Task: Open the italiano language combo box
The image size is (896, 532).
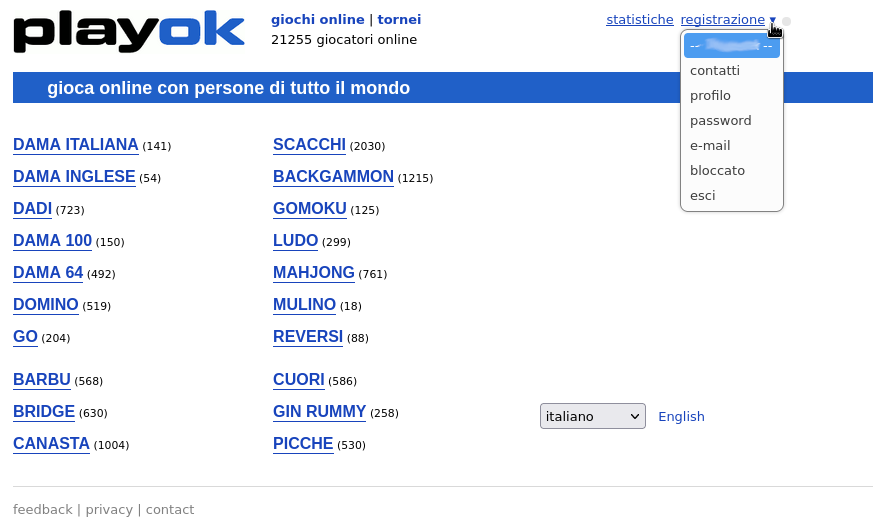Action: tap(592, 416)
